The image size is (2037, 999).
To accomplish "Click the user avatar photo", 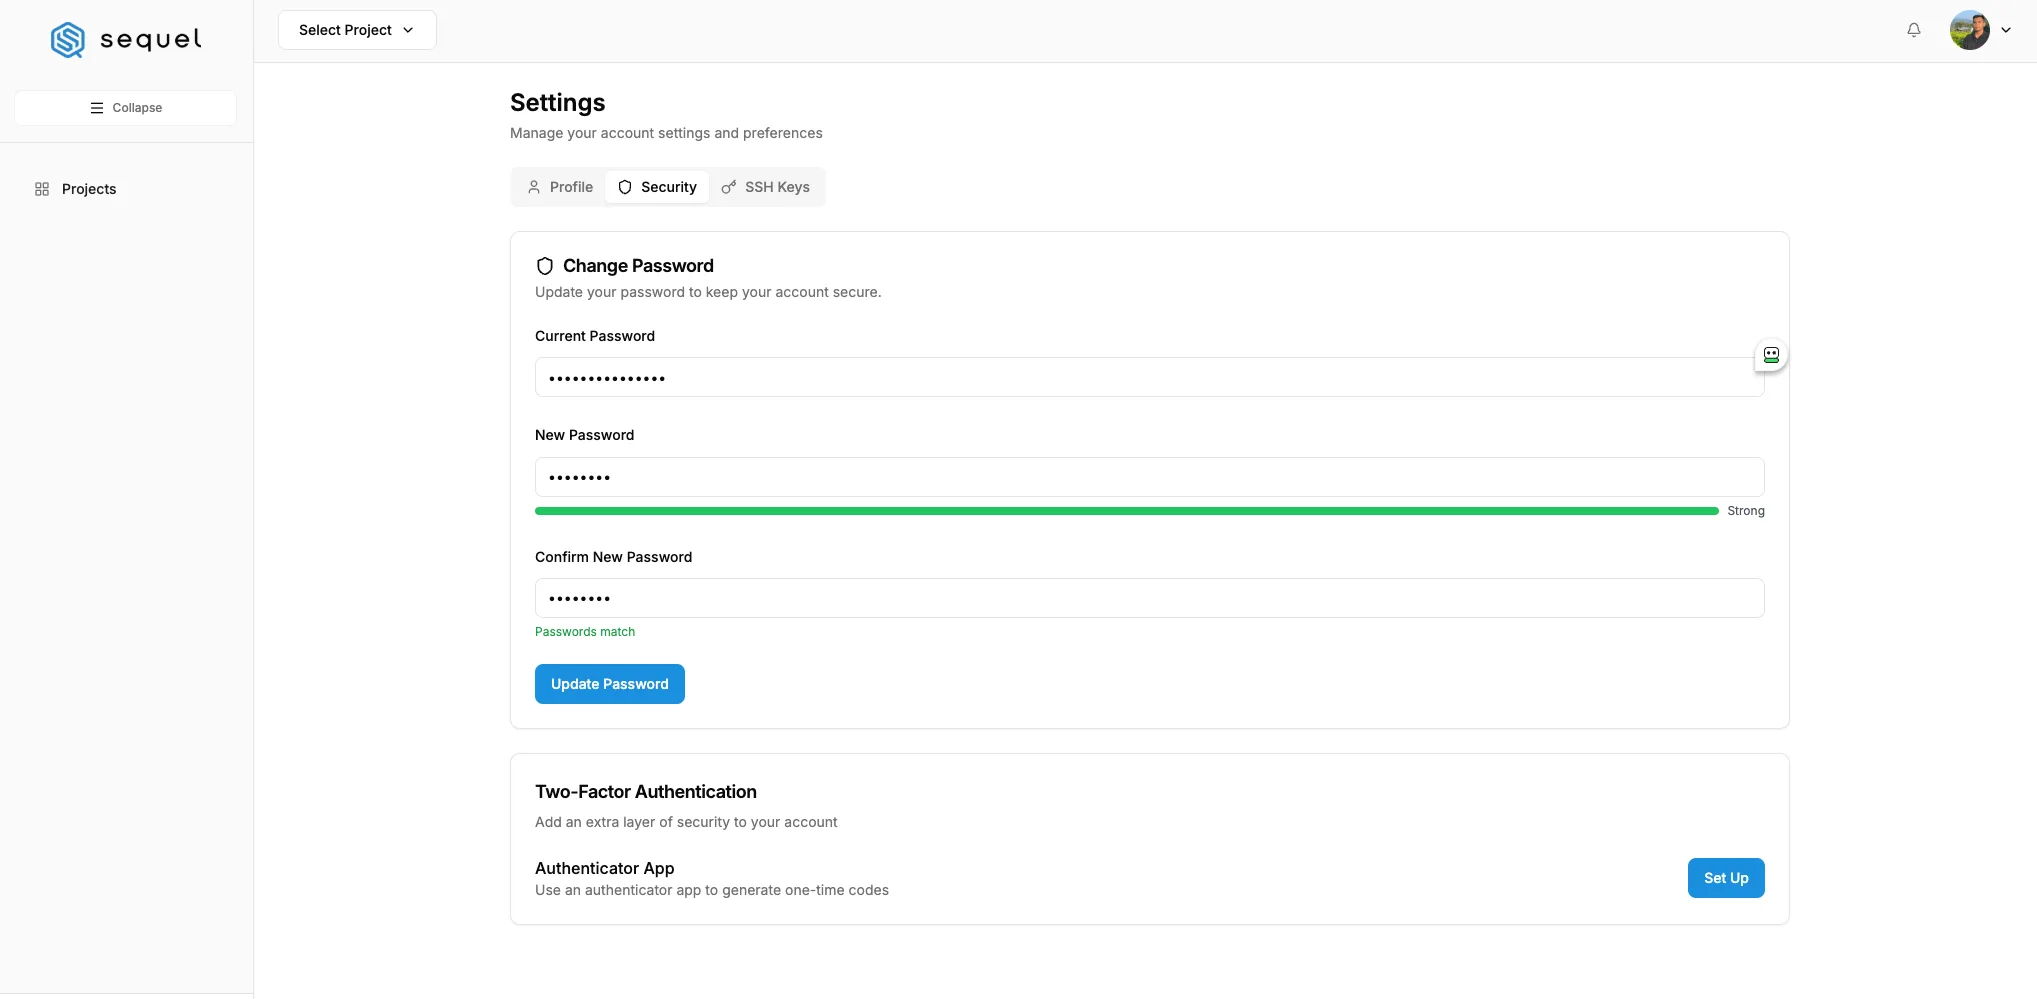I will tap(1970, 30).
